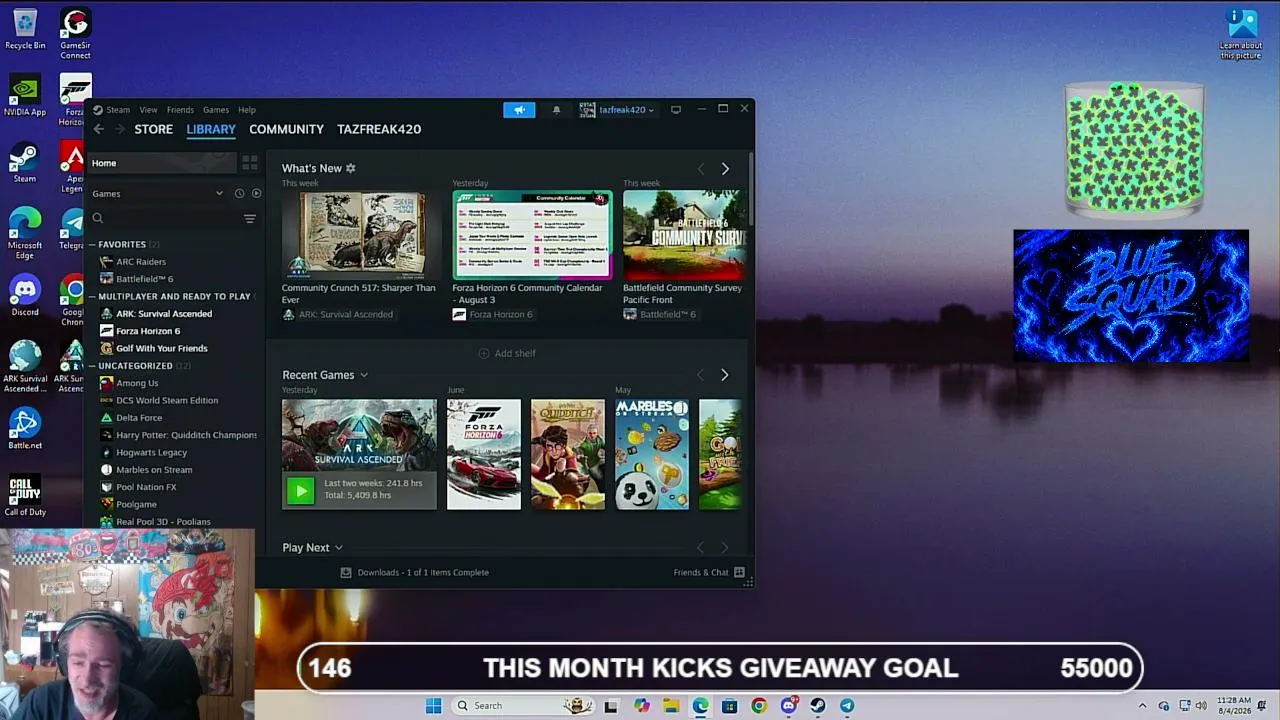Open the NVIDIA App desktop shortcut
The image size is (1280, 720).
point(25,96)
